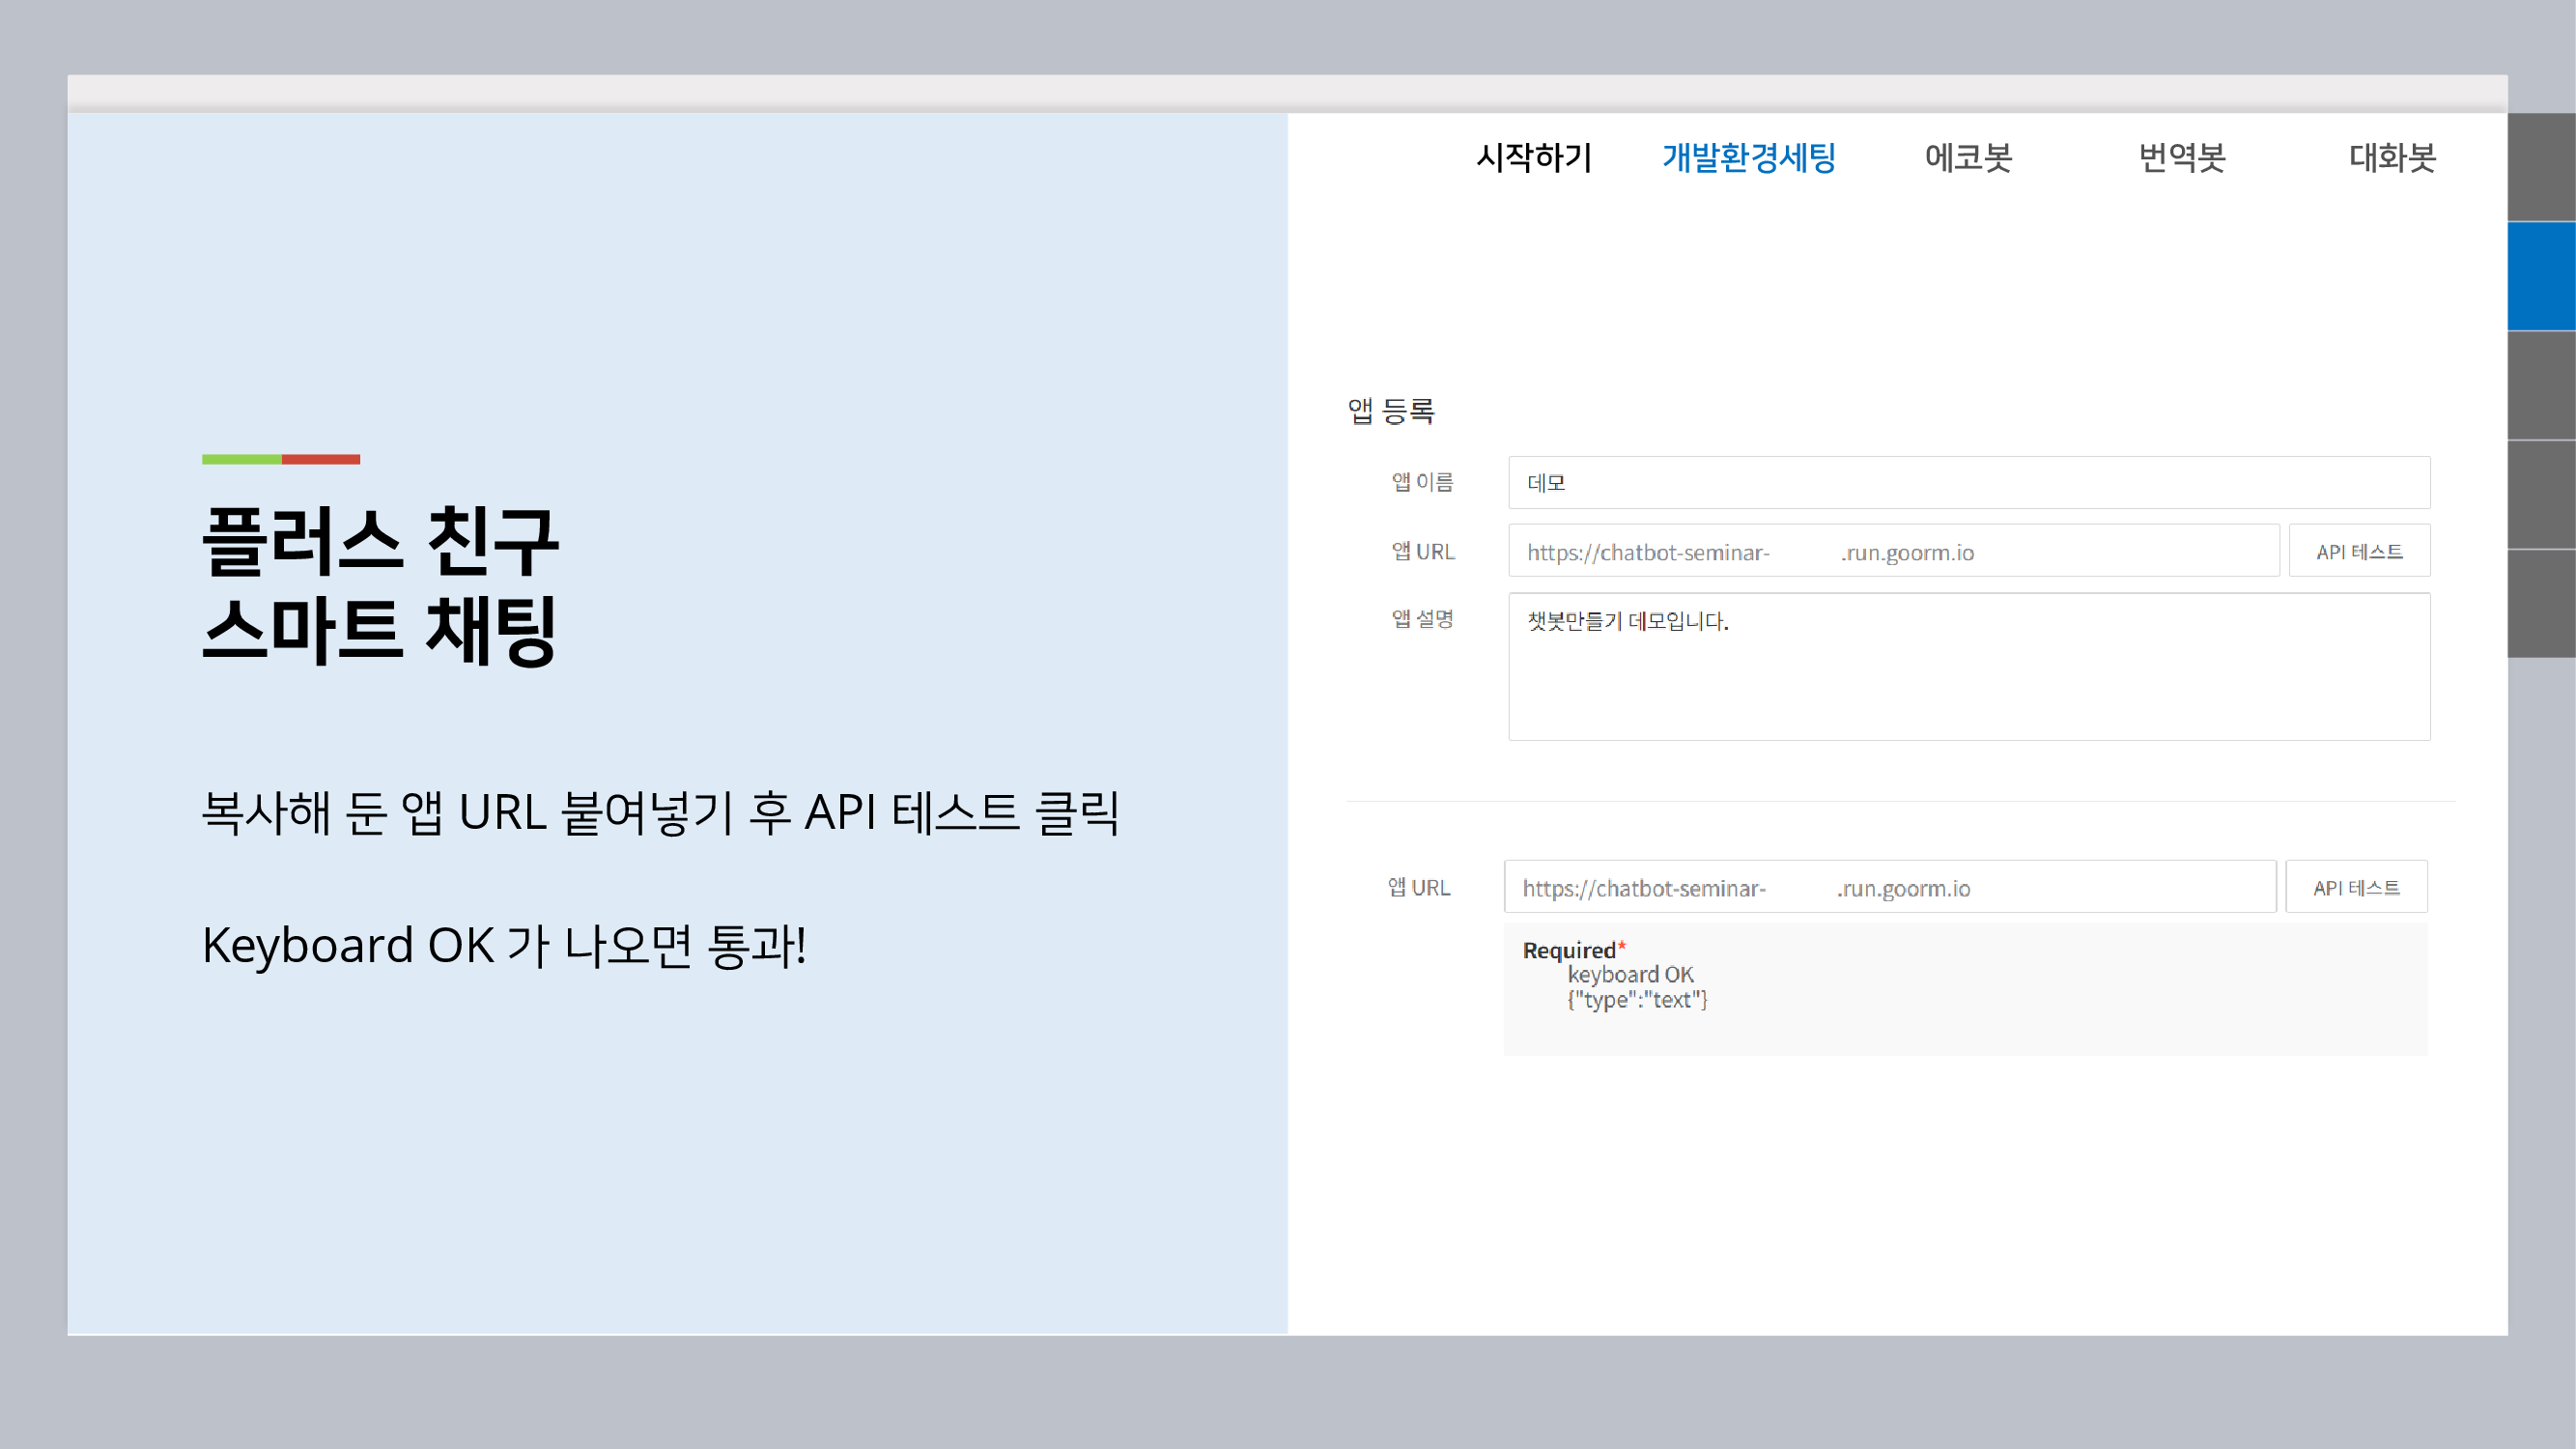2576x1449 pixels.
Task: Click the green and red accent bar
Action: [281, 460]
